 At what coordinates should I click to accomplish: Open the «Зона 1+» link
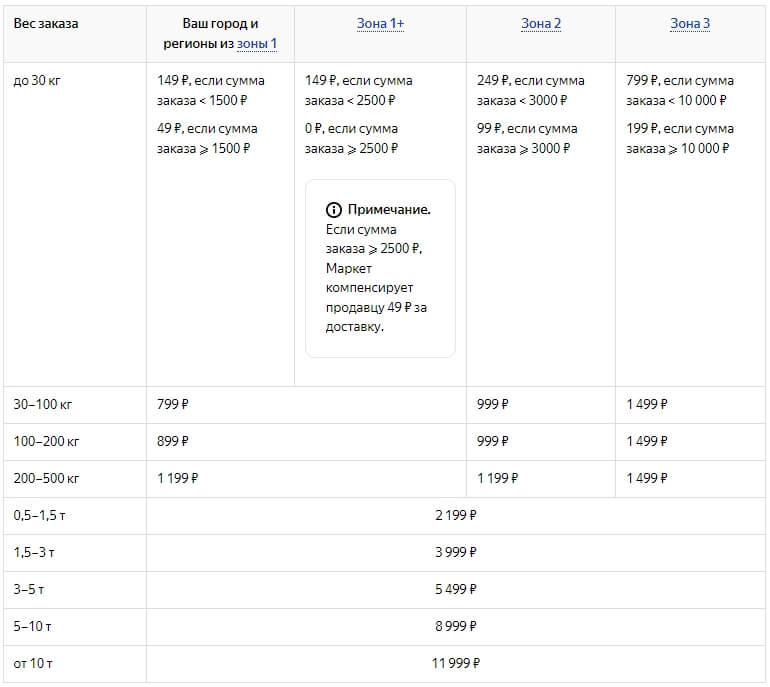point(380,24)
